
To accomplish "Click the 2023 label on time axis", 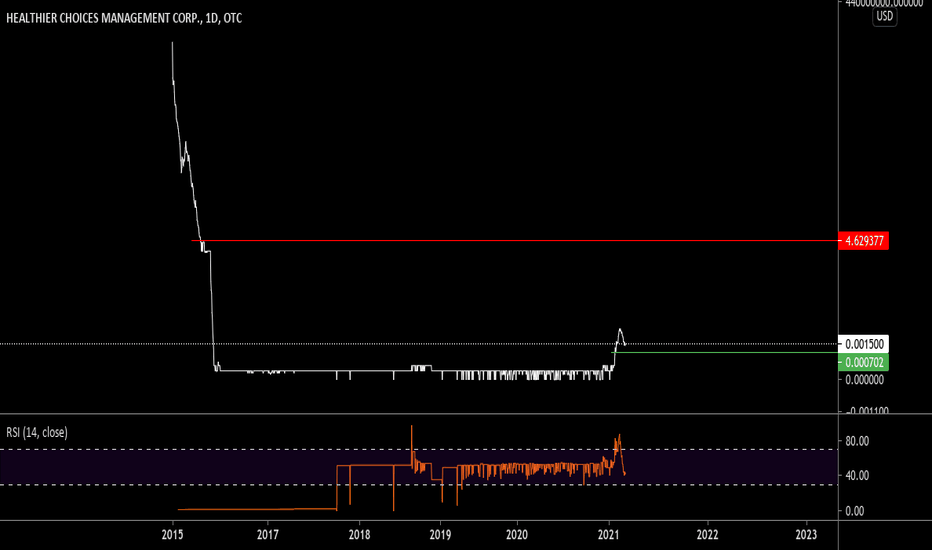I will [806, 535].
